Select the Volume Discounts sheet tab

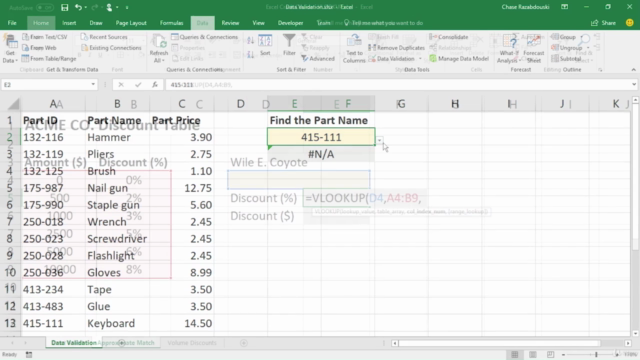[192, 343]
